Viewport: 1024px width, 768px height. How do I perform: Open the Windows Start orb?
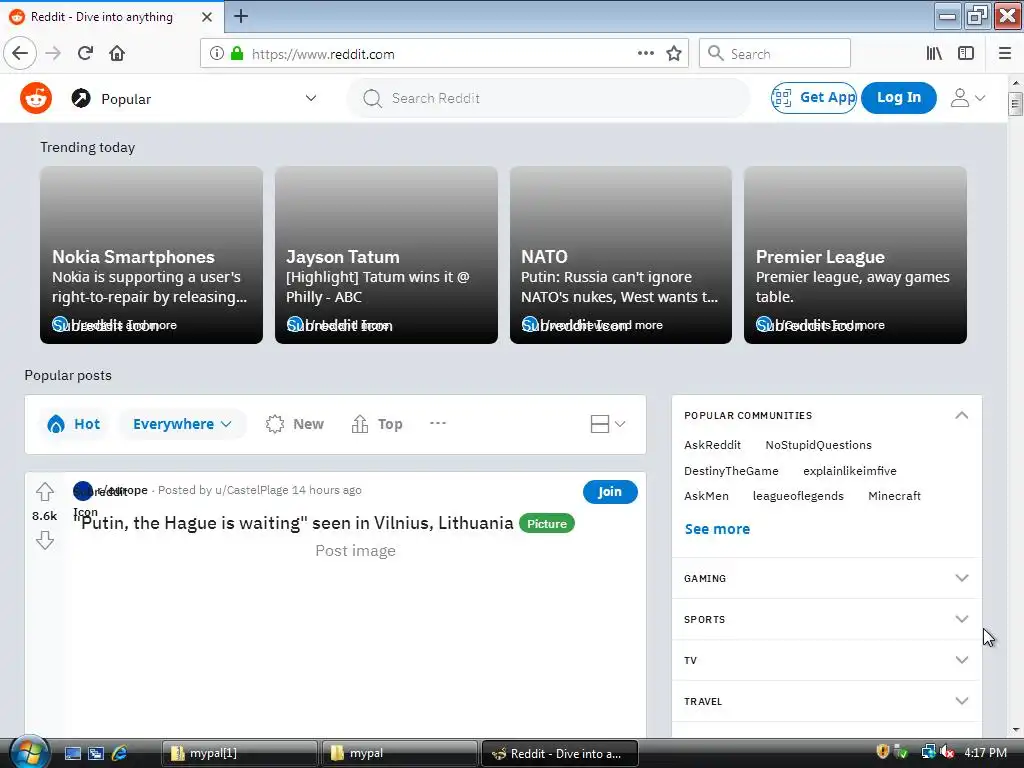click(29, 752)
